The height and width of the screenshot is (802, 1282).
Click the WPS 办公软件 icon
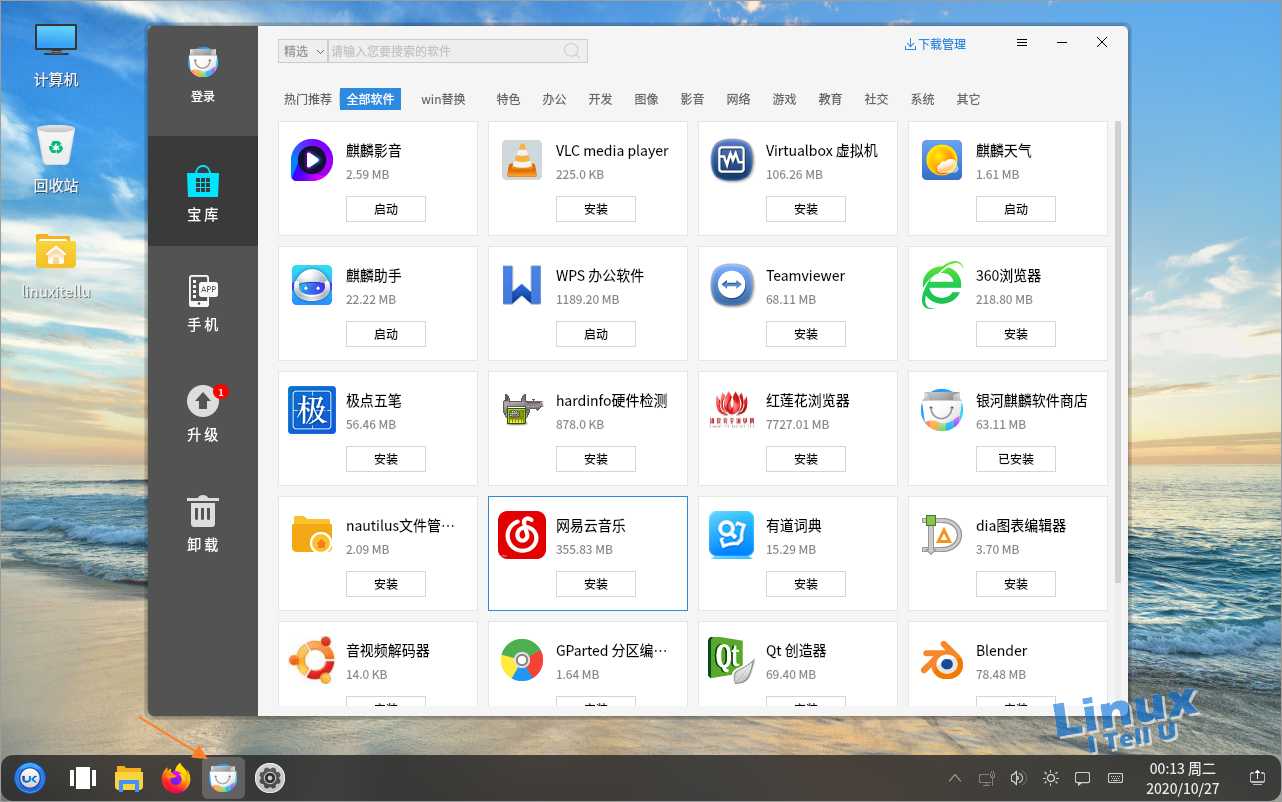(521, 286)
